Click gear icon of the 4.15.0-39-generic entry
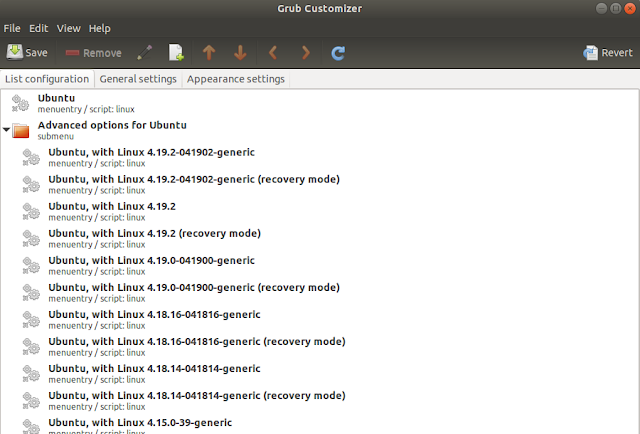This screenshot has height=434, width=640. point(31,426)
